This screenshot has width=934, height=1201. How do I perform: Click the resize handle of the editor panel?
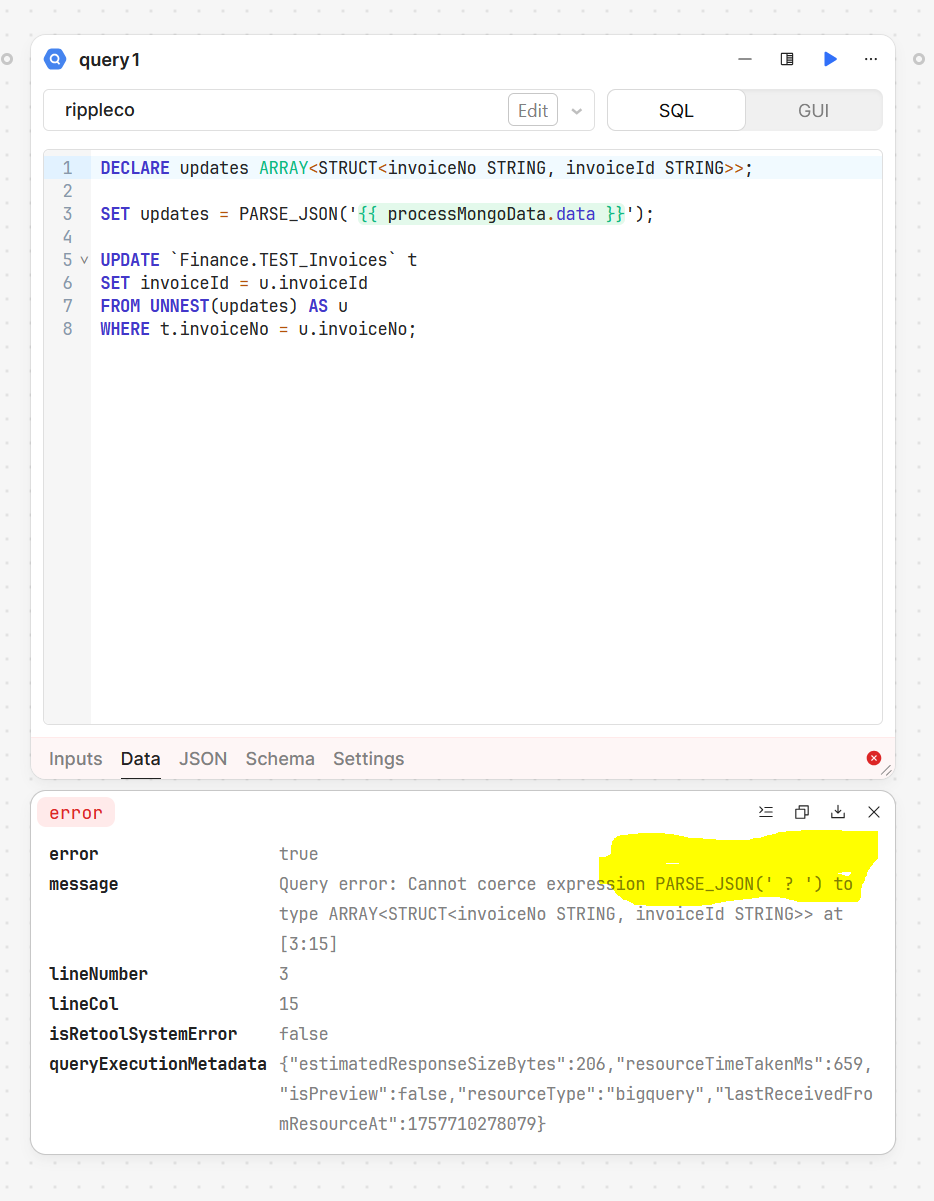(x=886, y=770)
